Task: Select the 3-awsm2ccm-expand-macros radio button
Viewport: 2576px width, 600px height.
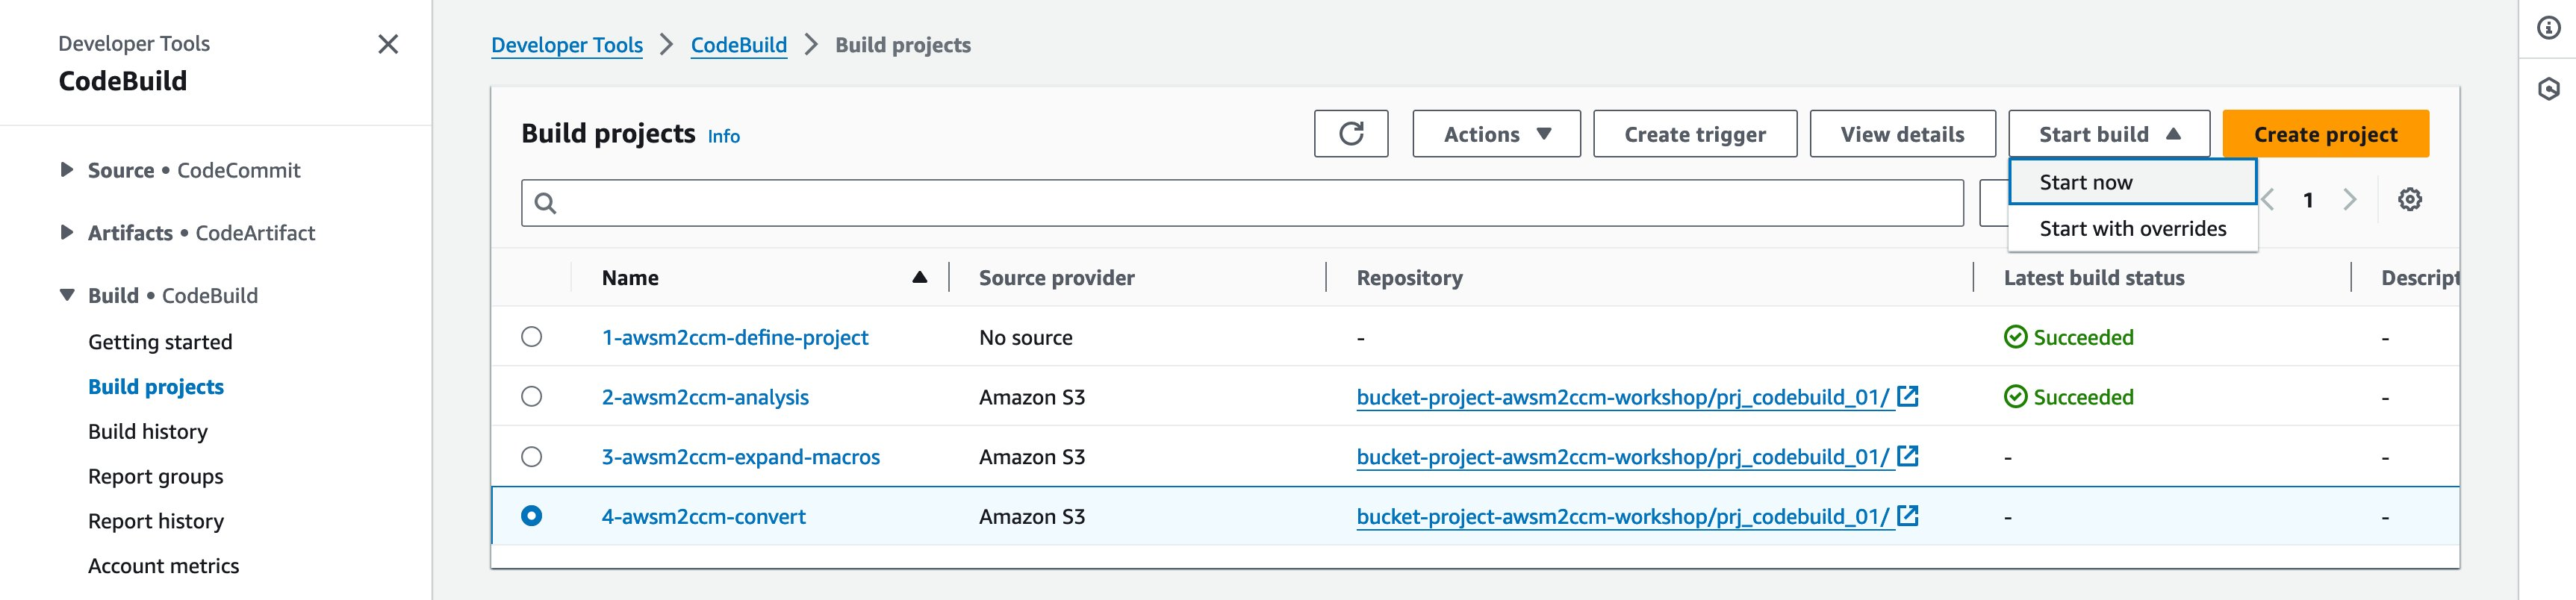Action: [x=532, y=457]
